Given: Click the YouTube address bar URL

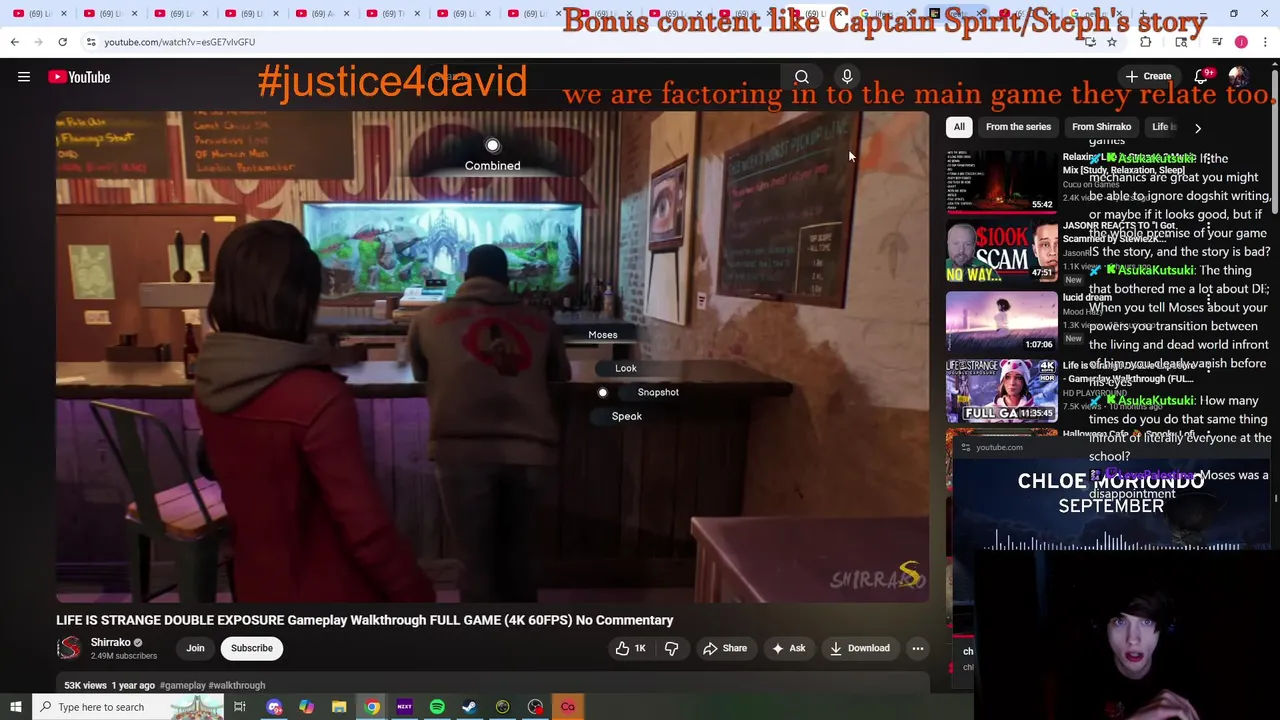Looking at the screenshot, I should click(x=180, y=42).
